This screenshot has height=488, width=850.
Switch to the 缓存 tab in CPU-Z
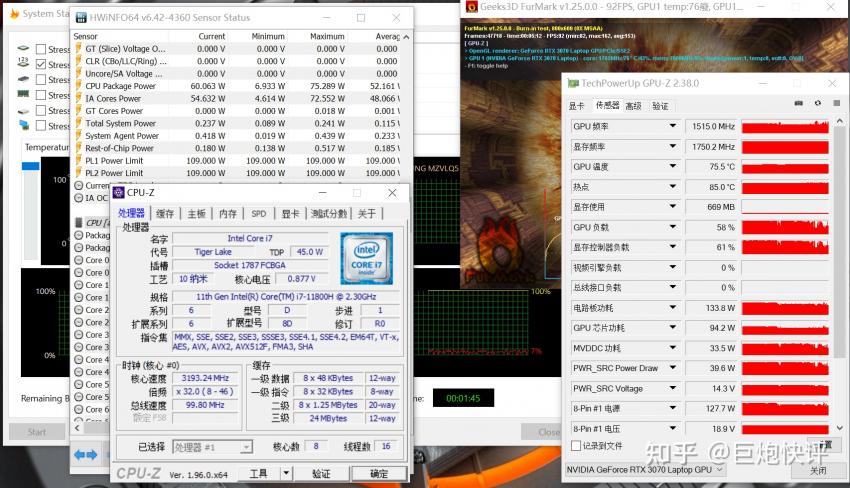coord(165,214)
